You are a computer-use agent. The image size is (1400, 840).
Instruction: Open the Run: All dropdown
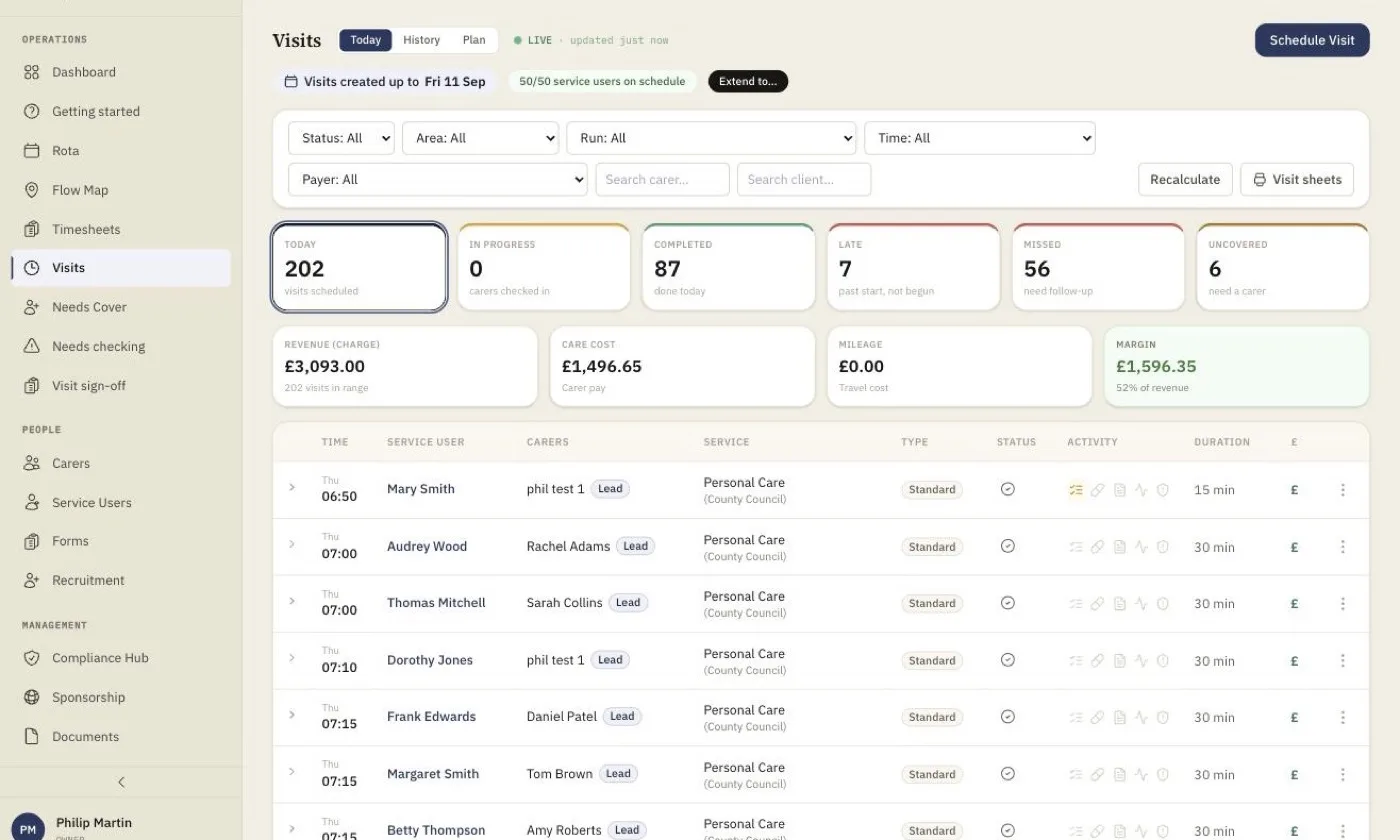[x=711, y=138]
